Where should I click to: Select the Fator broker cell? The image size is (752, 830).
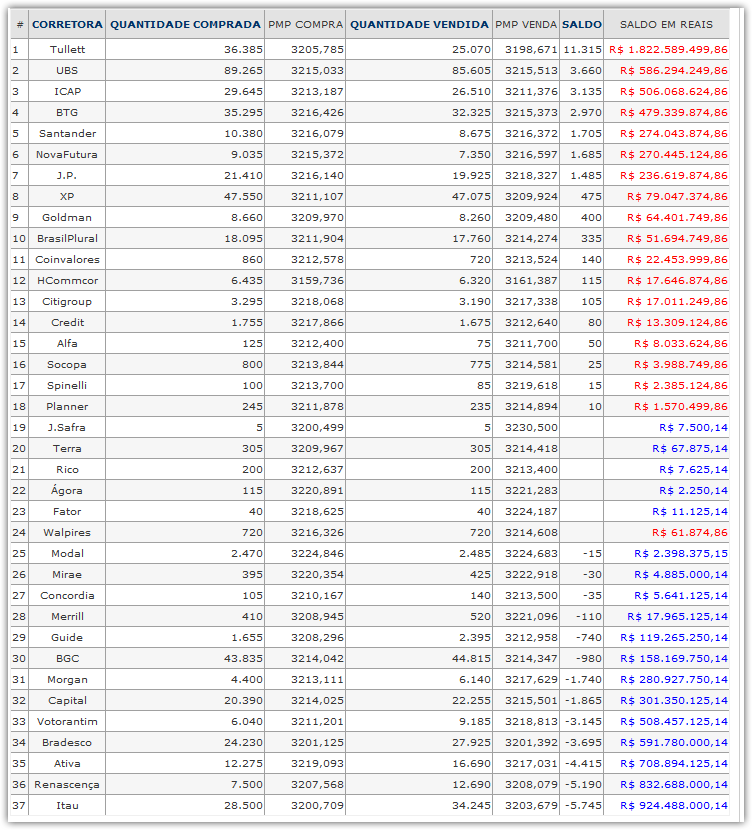tap(67, 511)
